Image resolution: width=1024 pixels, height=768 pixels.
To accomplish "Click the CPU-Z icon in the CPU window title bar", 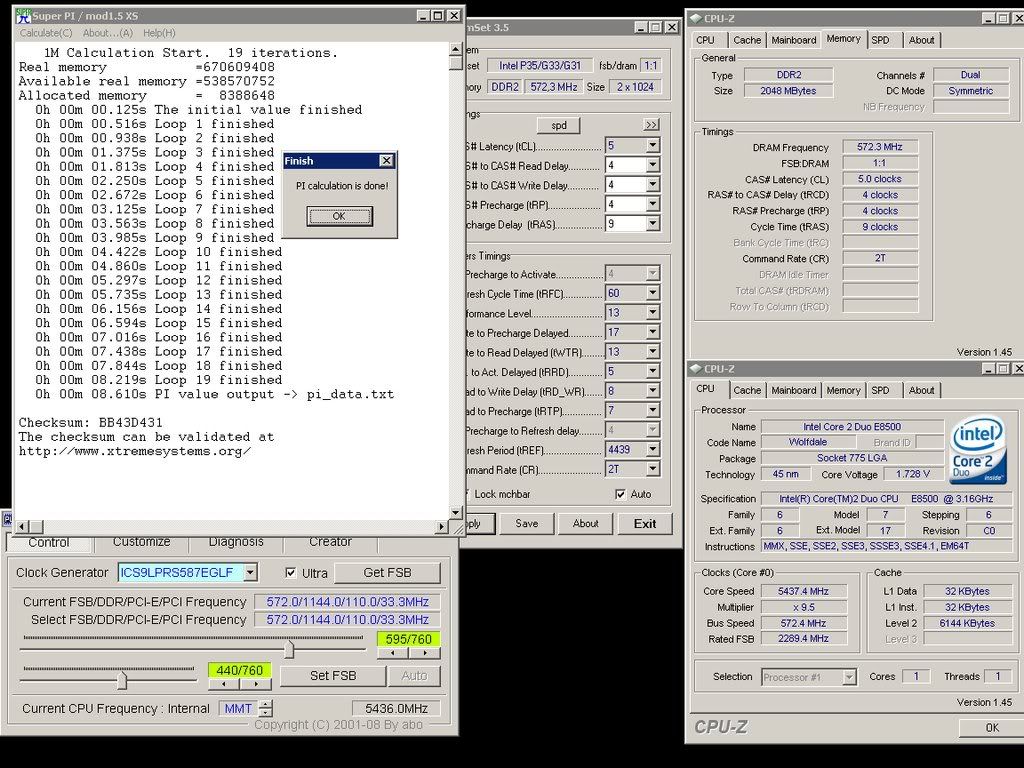I will (x=696, y=369).
